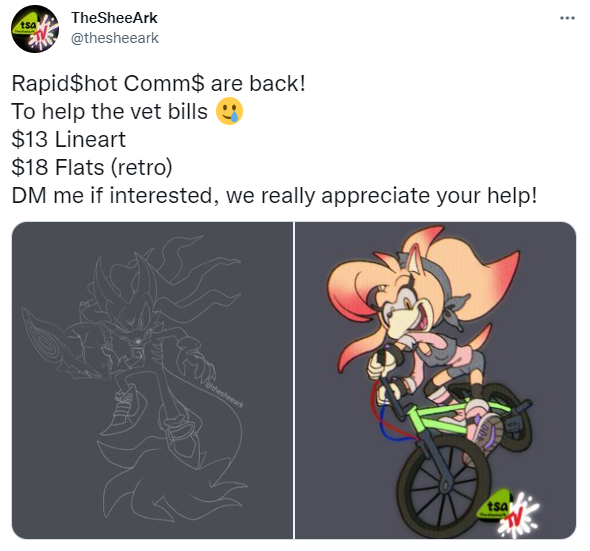Open the colored bike rider image
590x551 pixels.
click(x=435, y=380)
